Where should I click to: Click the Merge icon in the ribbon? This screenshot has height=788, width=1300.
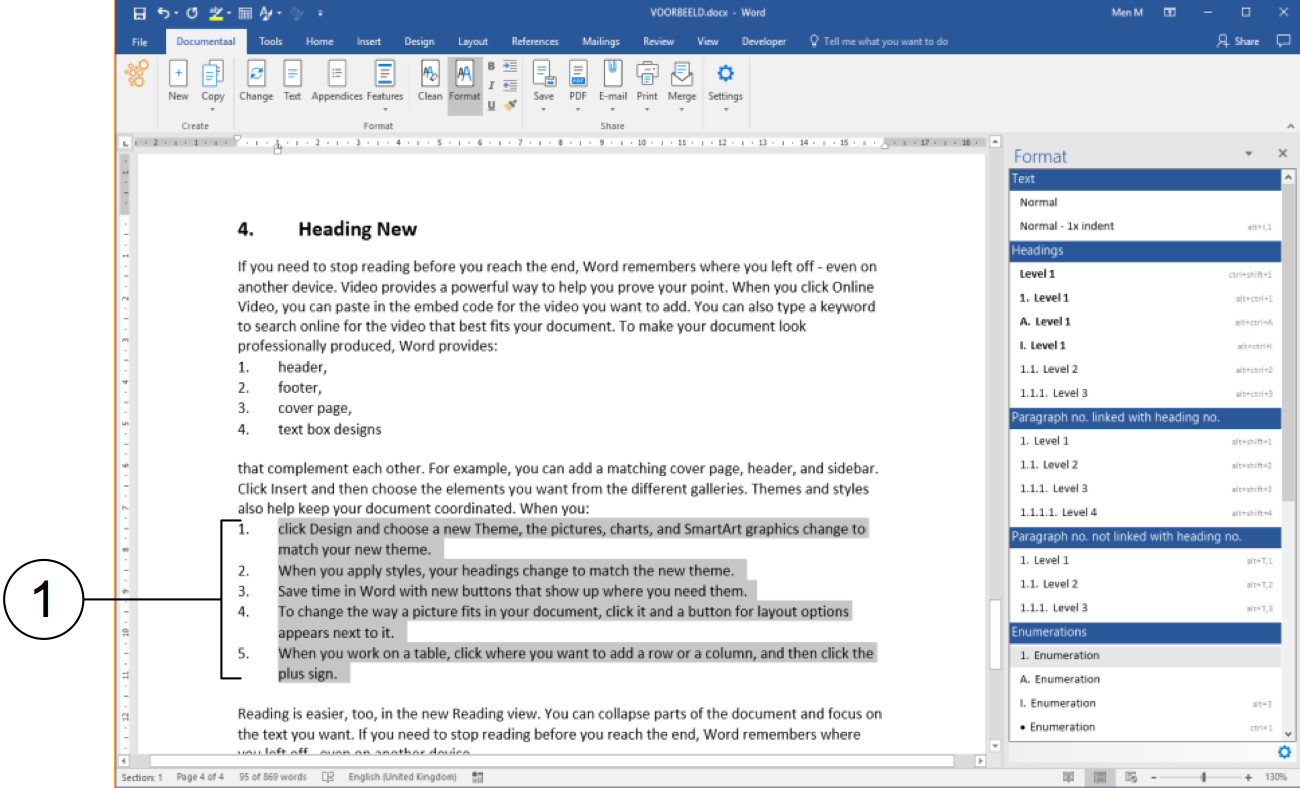point(682,73)
